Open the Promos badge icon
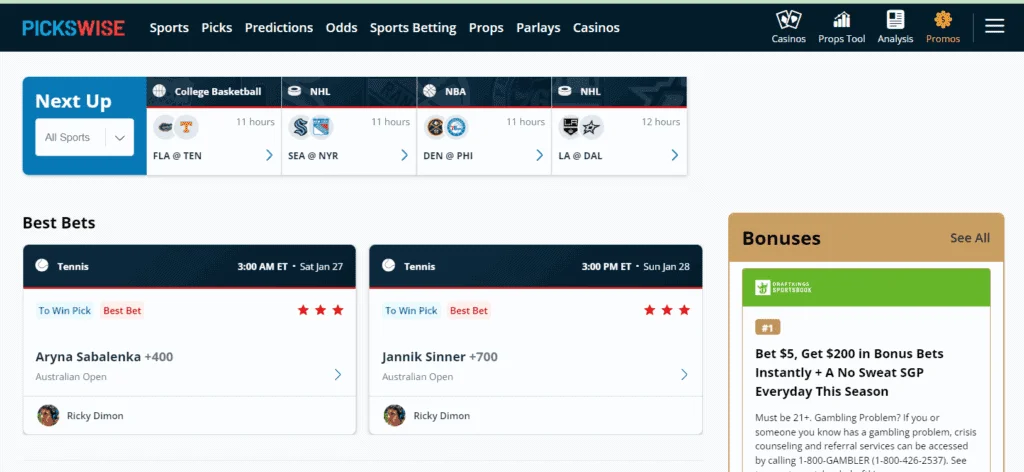The height and width of the screenshot is (472, 1024). click(x=943, y=21)
